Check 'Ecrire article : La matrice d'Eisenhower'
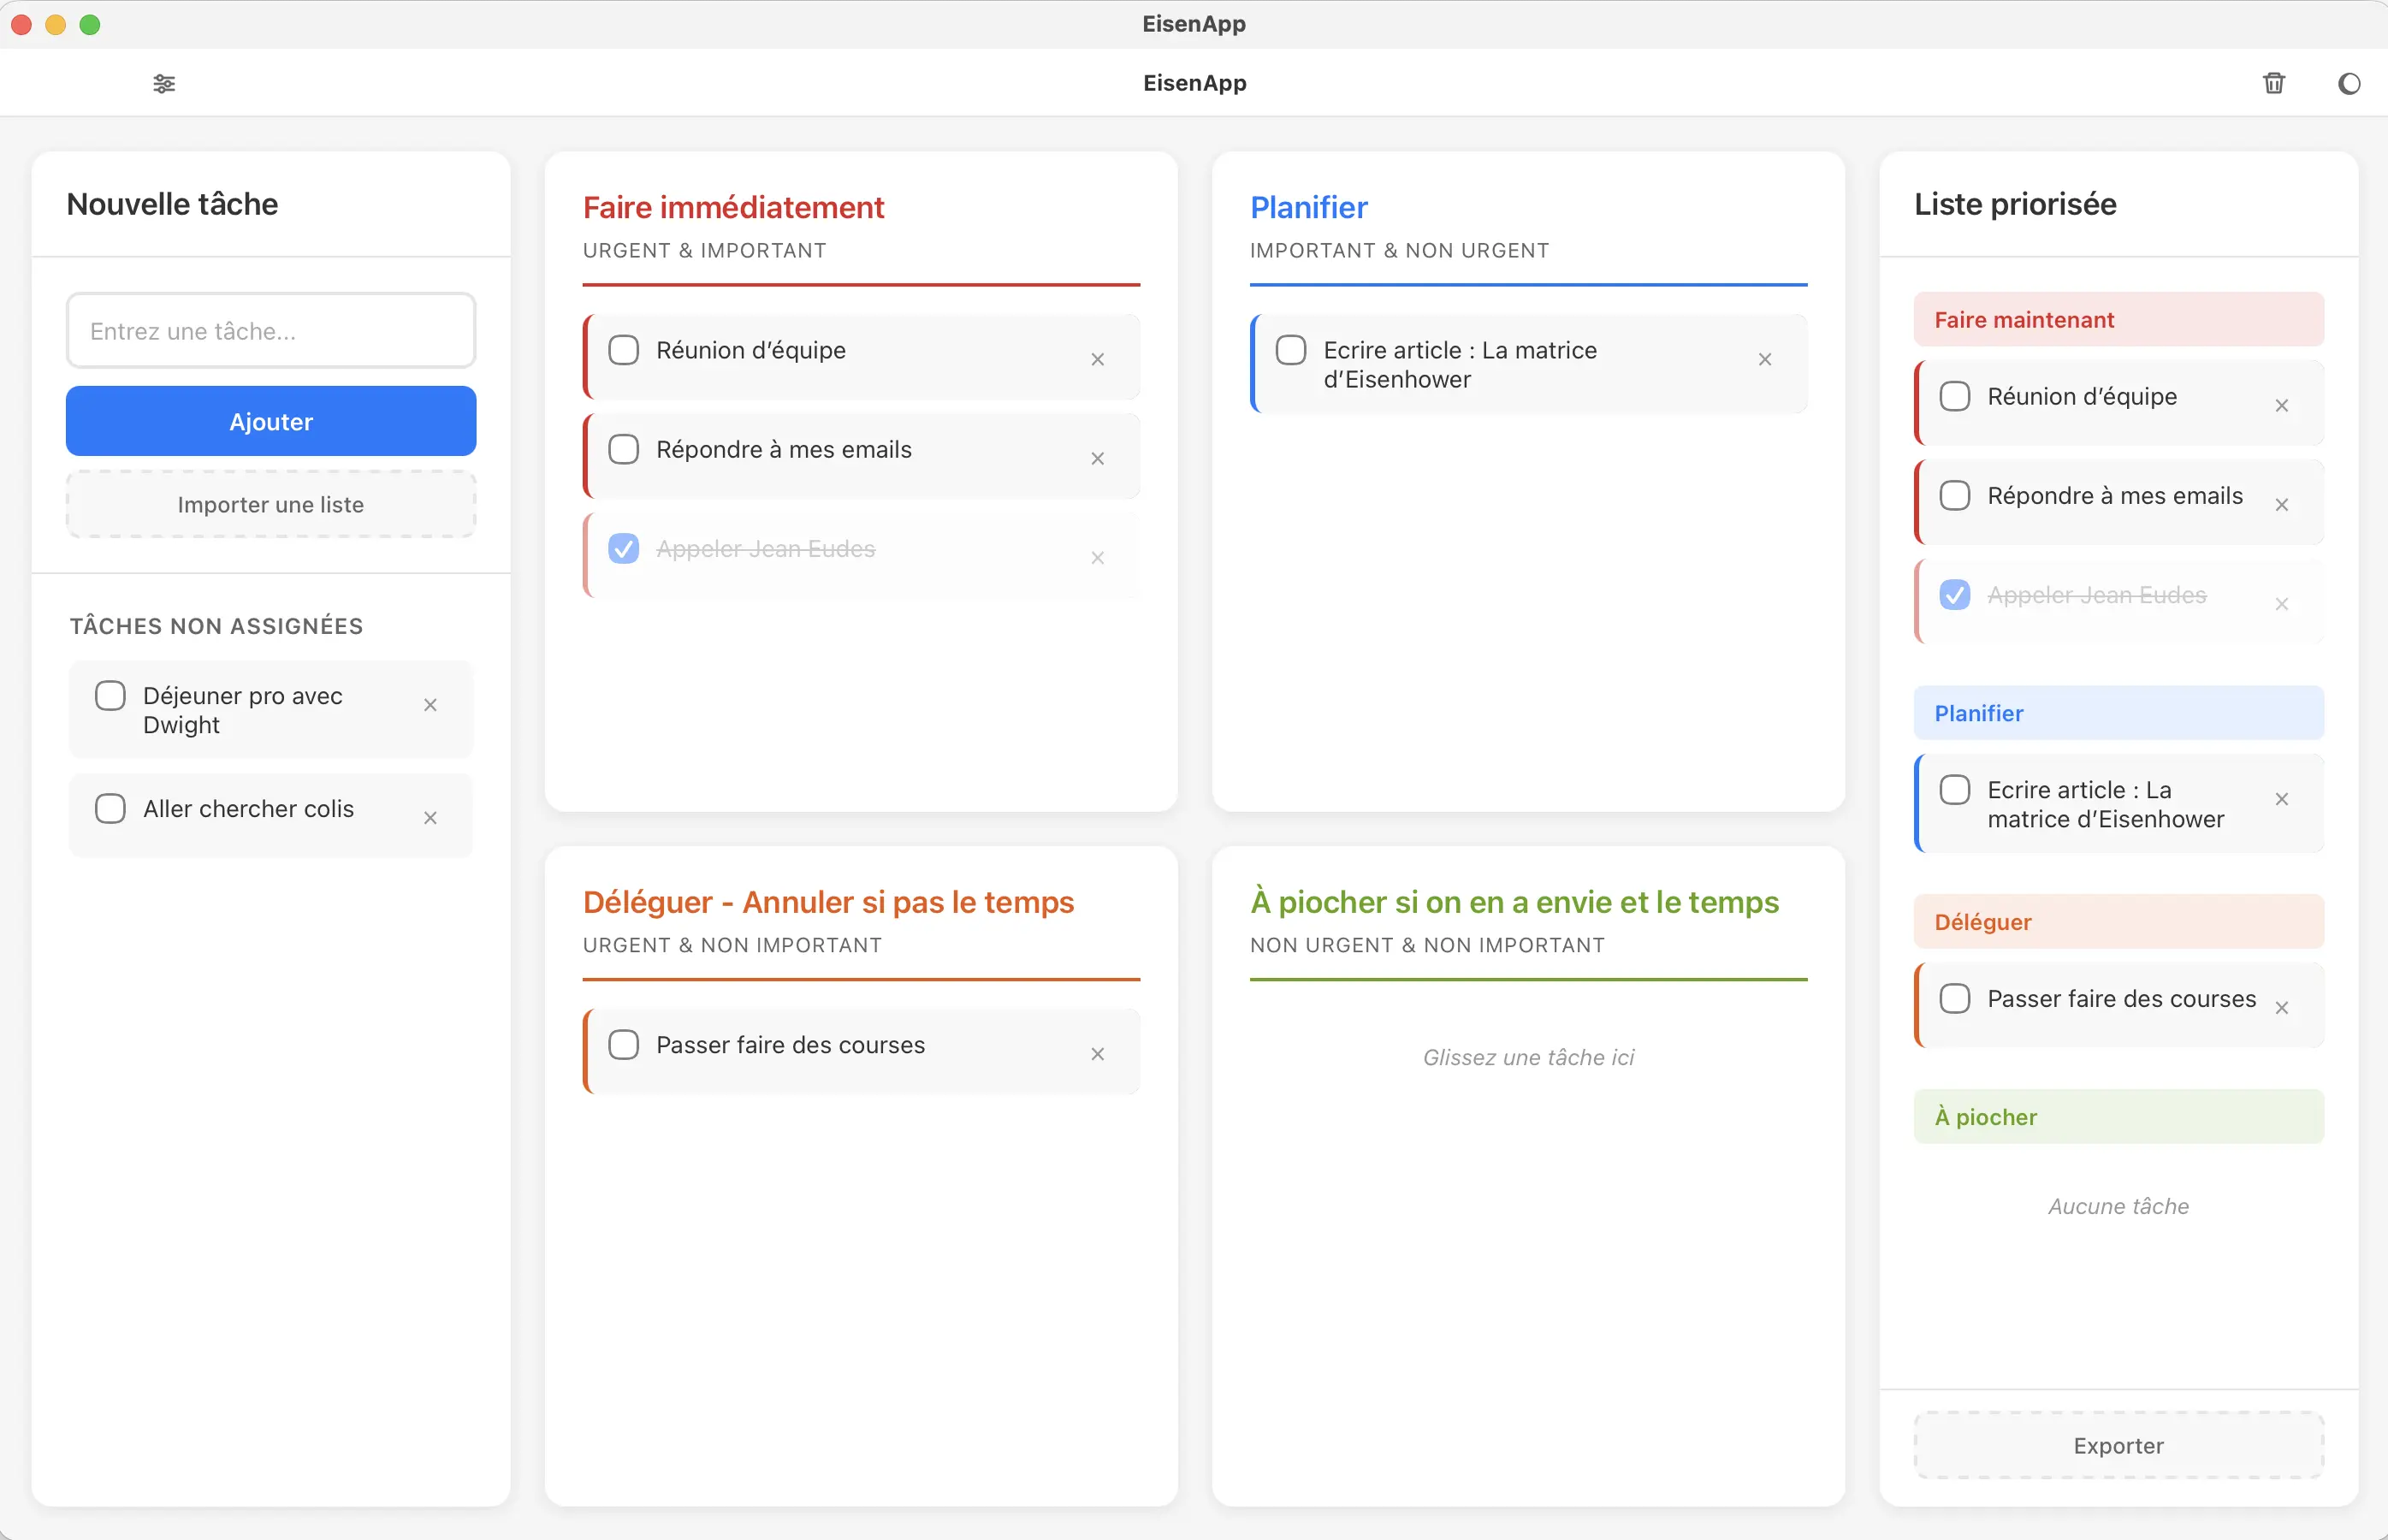 1290,349
